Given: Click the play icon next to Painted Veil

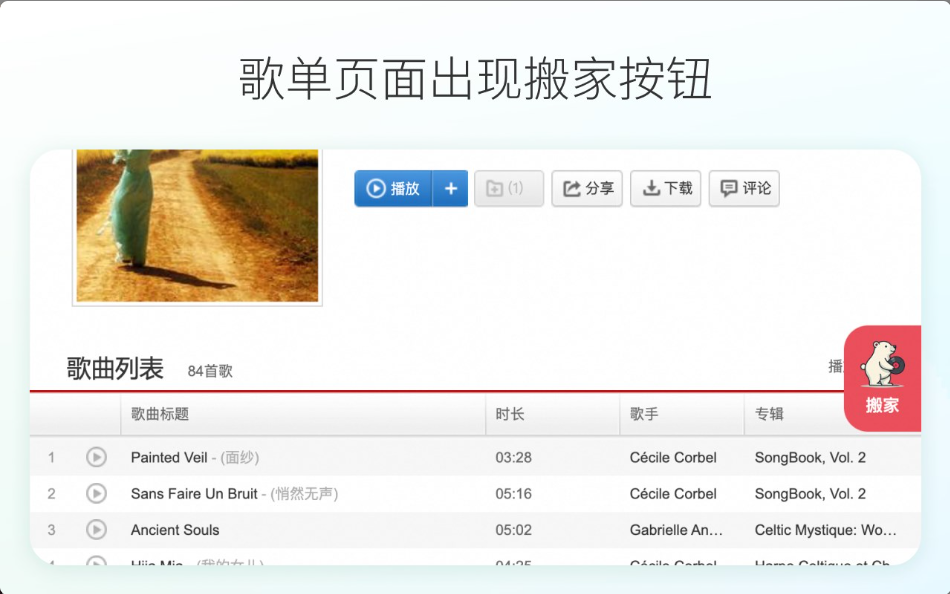Looking at the screenshot, I should click(97, 457).
